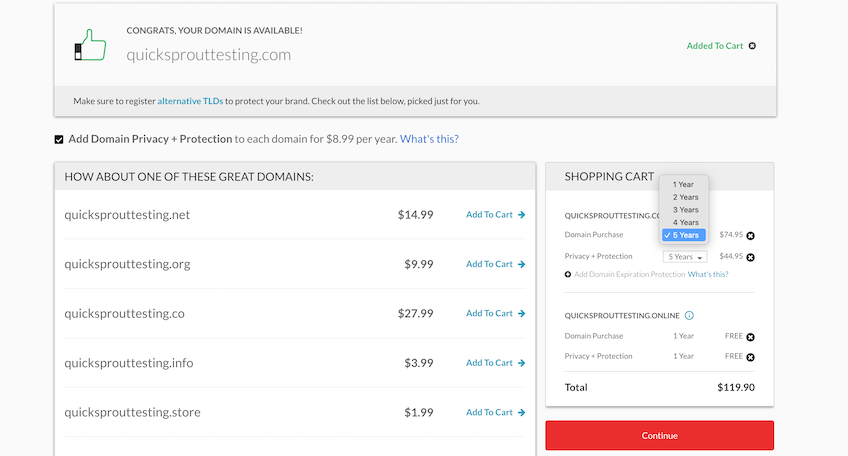Click the thumbs-up domain available icon
848x456 pixels.
tap(90, 45)
